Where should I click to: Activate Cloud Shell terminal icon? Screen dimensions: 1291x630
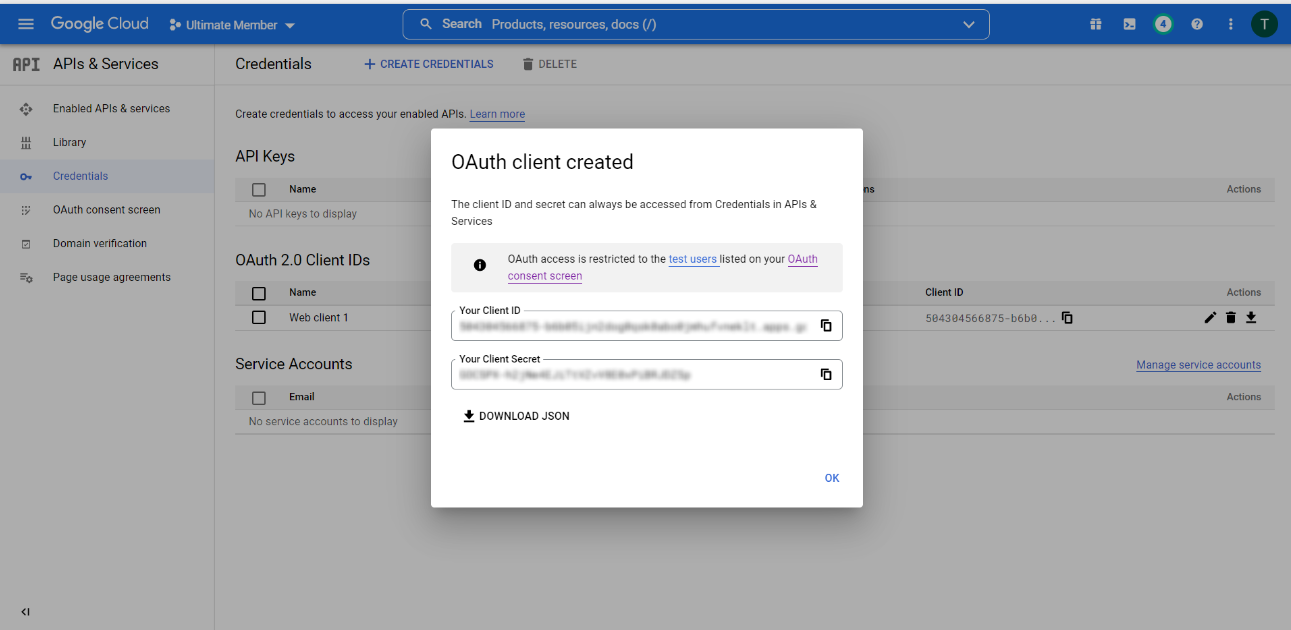click(x=1129, y=24)
